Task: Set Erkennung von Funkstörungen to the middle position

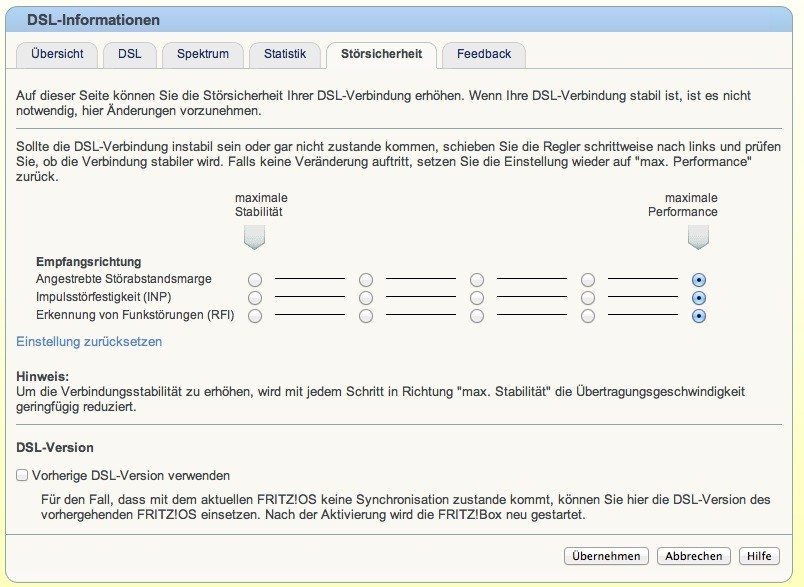Action: tap(475, 315)
